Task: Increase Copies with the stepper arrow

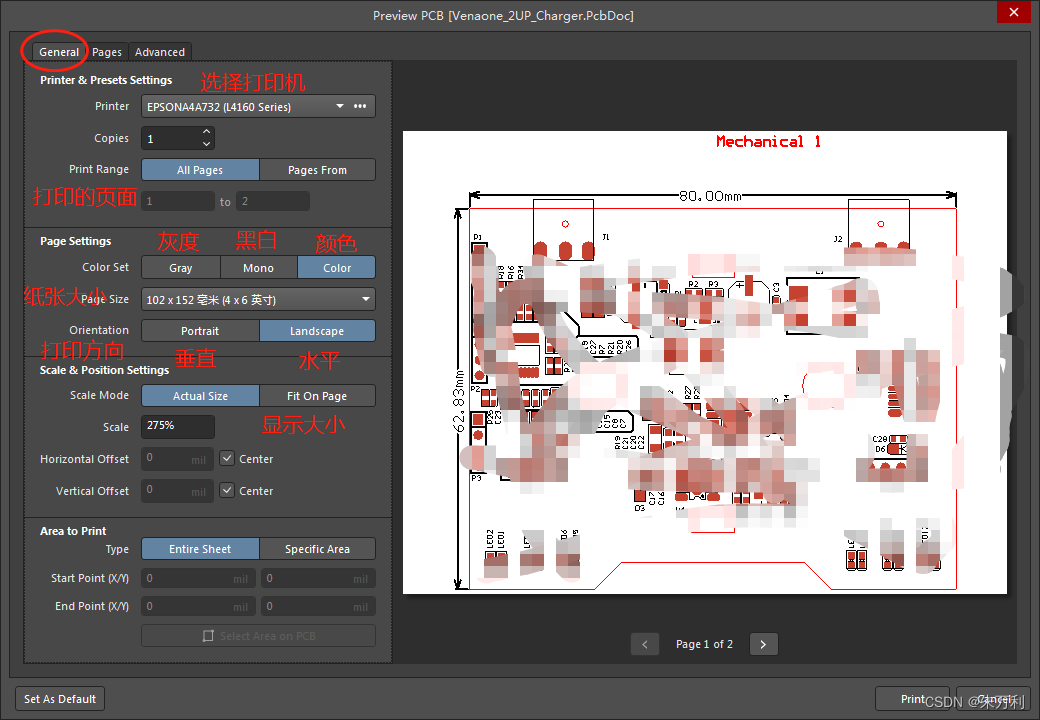Action: tap(206, 132)
